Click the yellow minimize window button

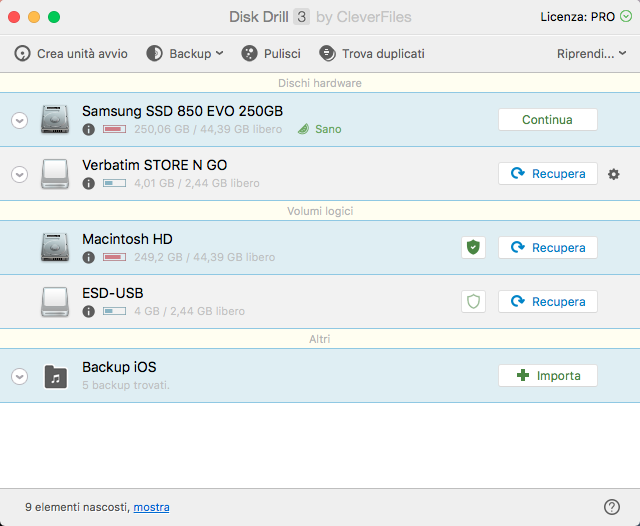[x=34, y=17]
